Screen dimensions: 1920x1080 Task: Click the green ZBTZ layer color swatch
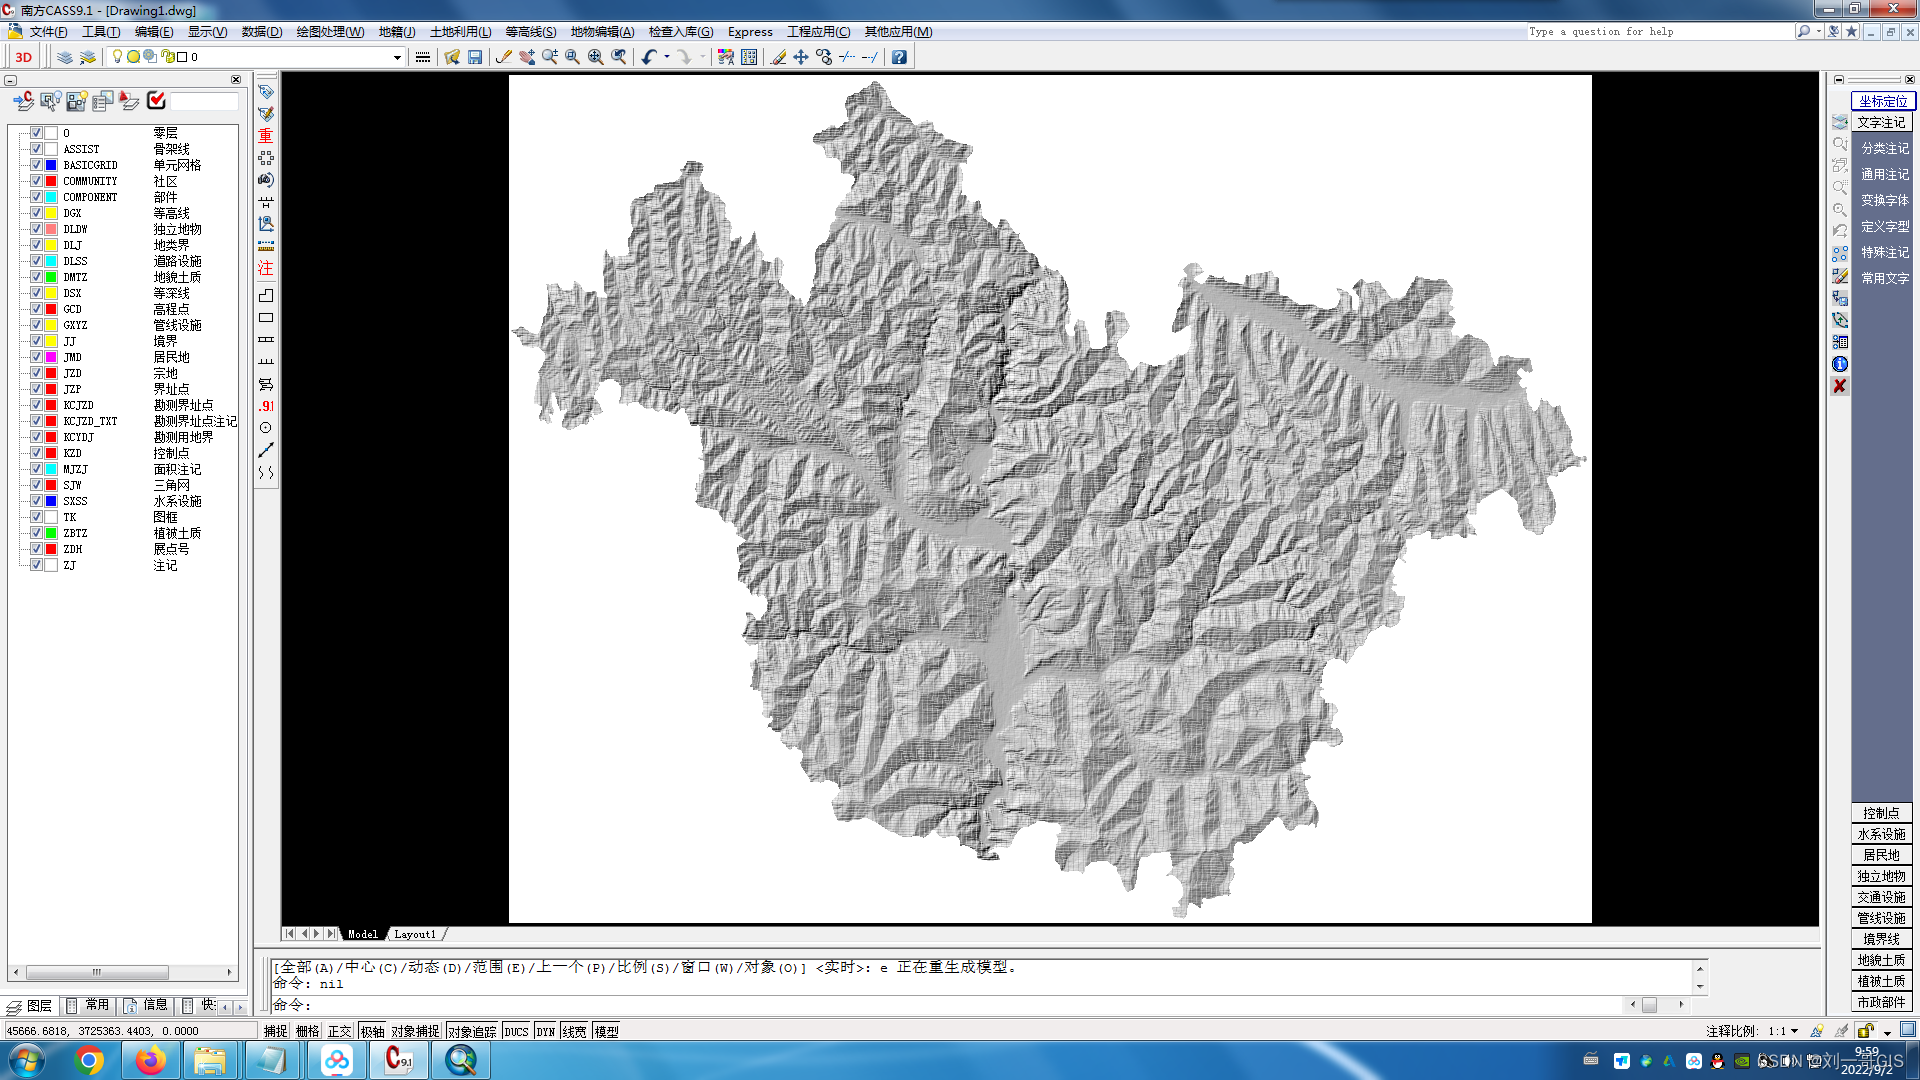click(x=51, y=533)
